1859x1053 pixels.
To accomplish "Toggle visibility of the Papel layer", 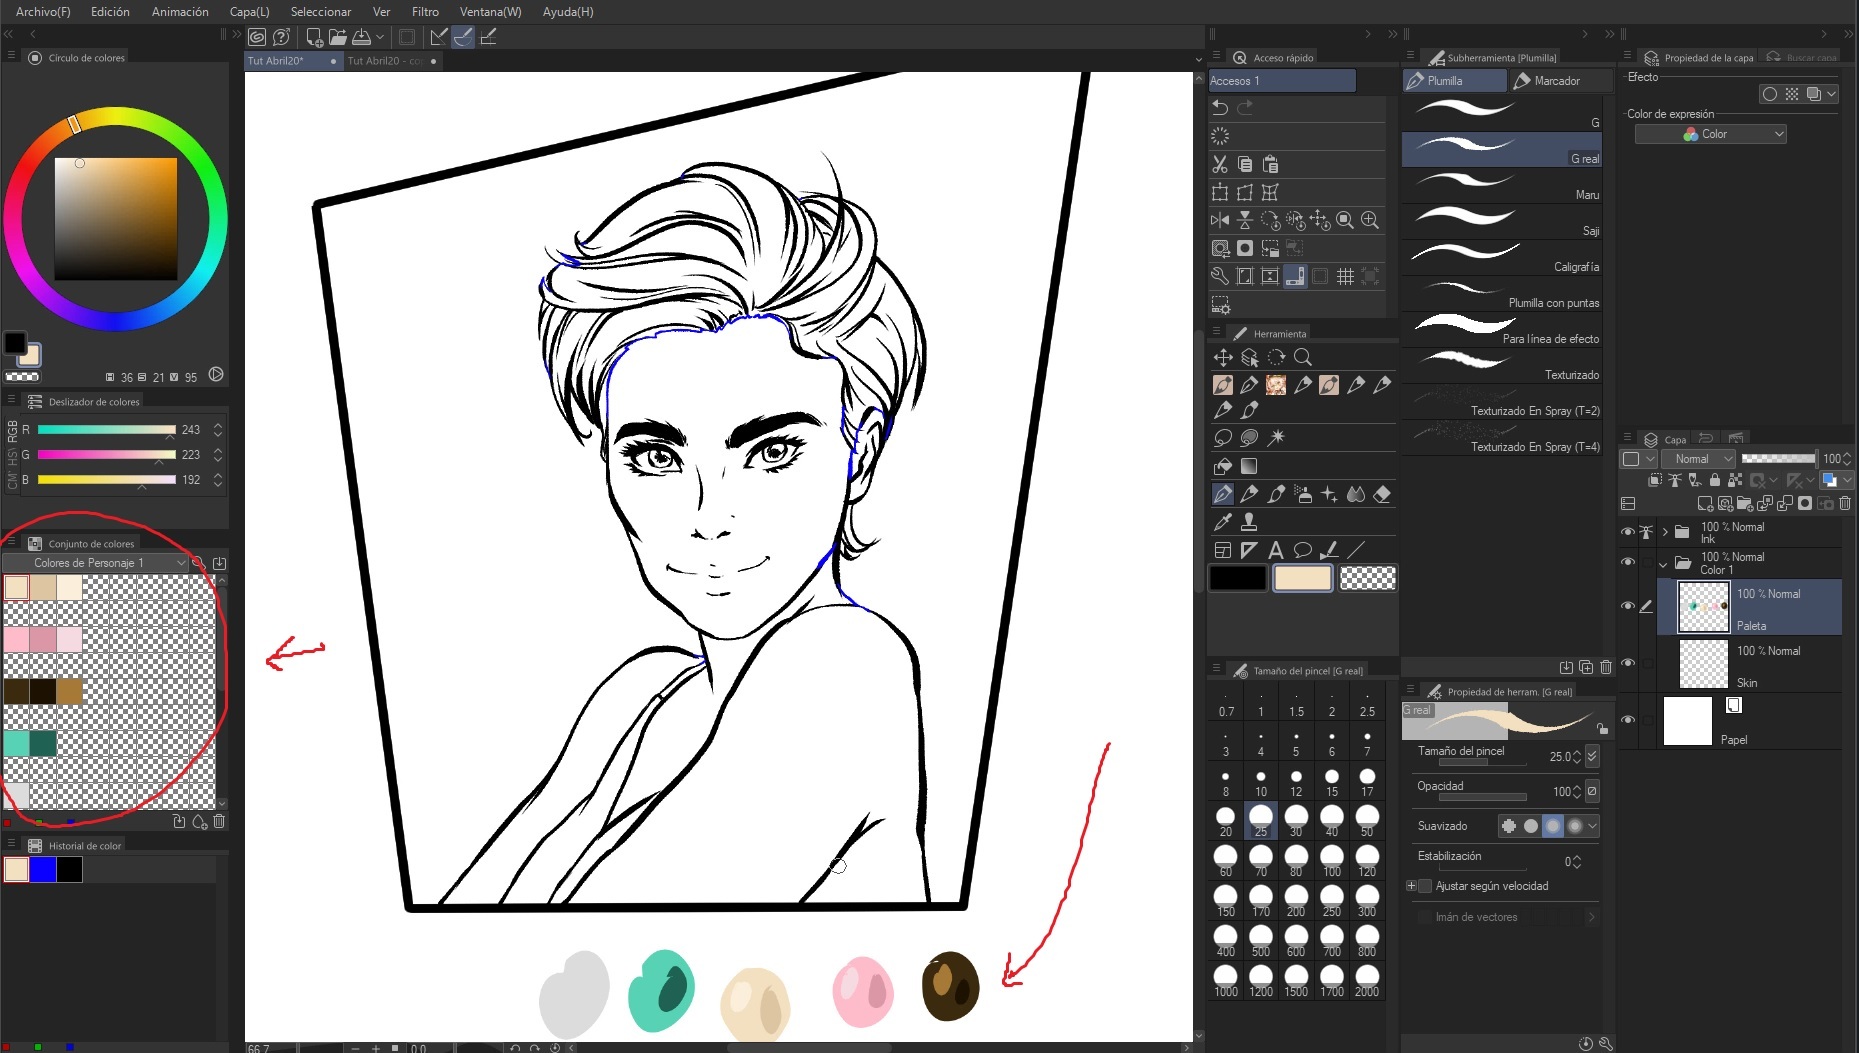I will click(1627, 720).
